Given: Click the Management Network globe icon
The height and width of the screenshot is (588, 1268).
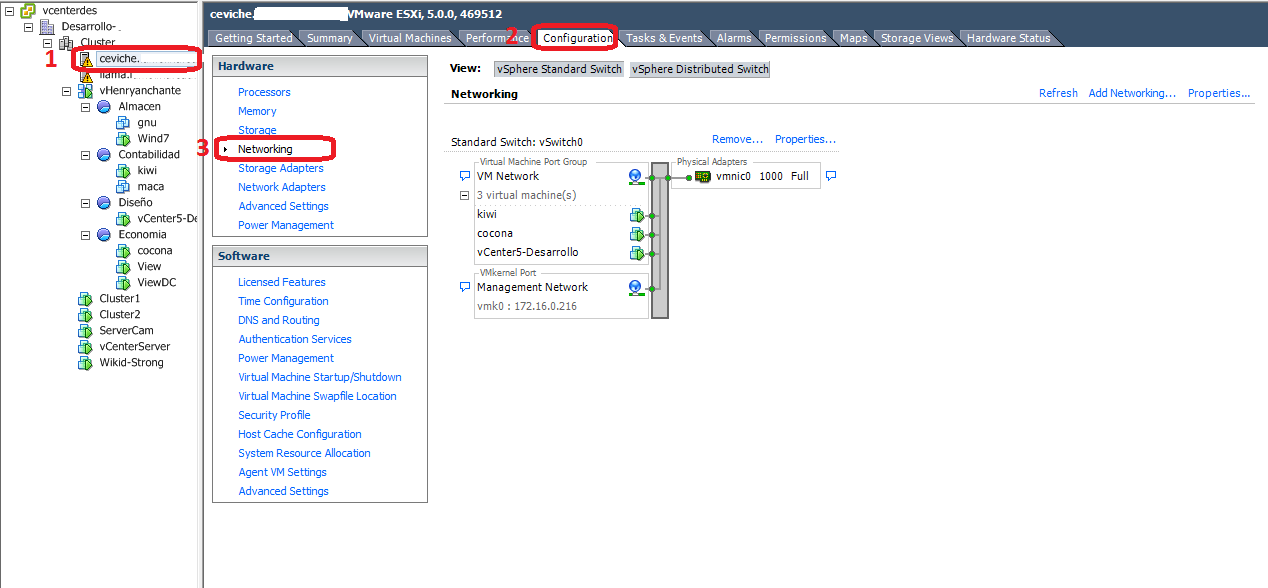Looking at the screenshot, I should point(635,288).
